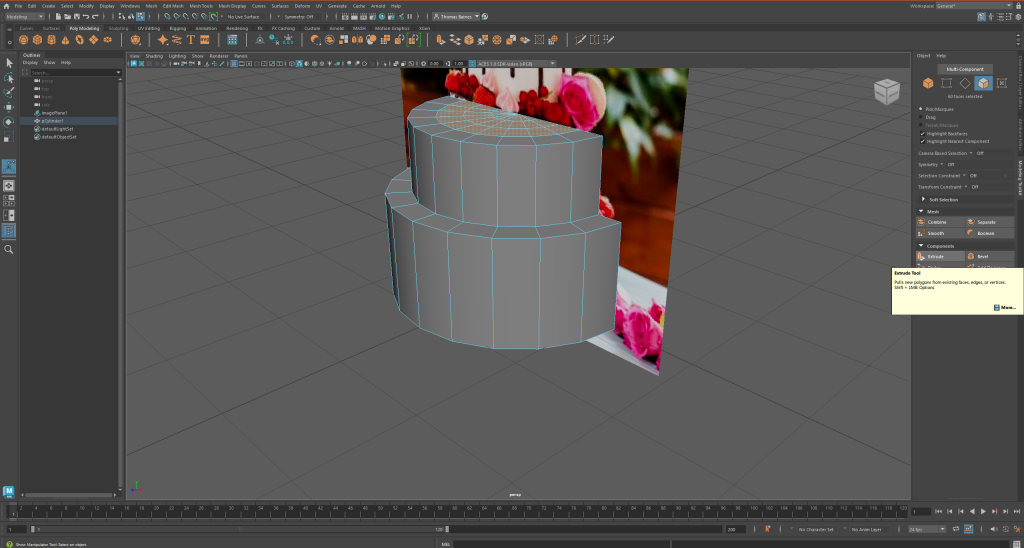The image size is (1024, 548).
Task: Select pCylinder1 in the Outliner
Action: coord(52,121)
